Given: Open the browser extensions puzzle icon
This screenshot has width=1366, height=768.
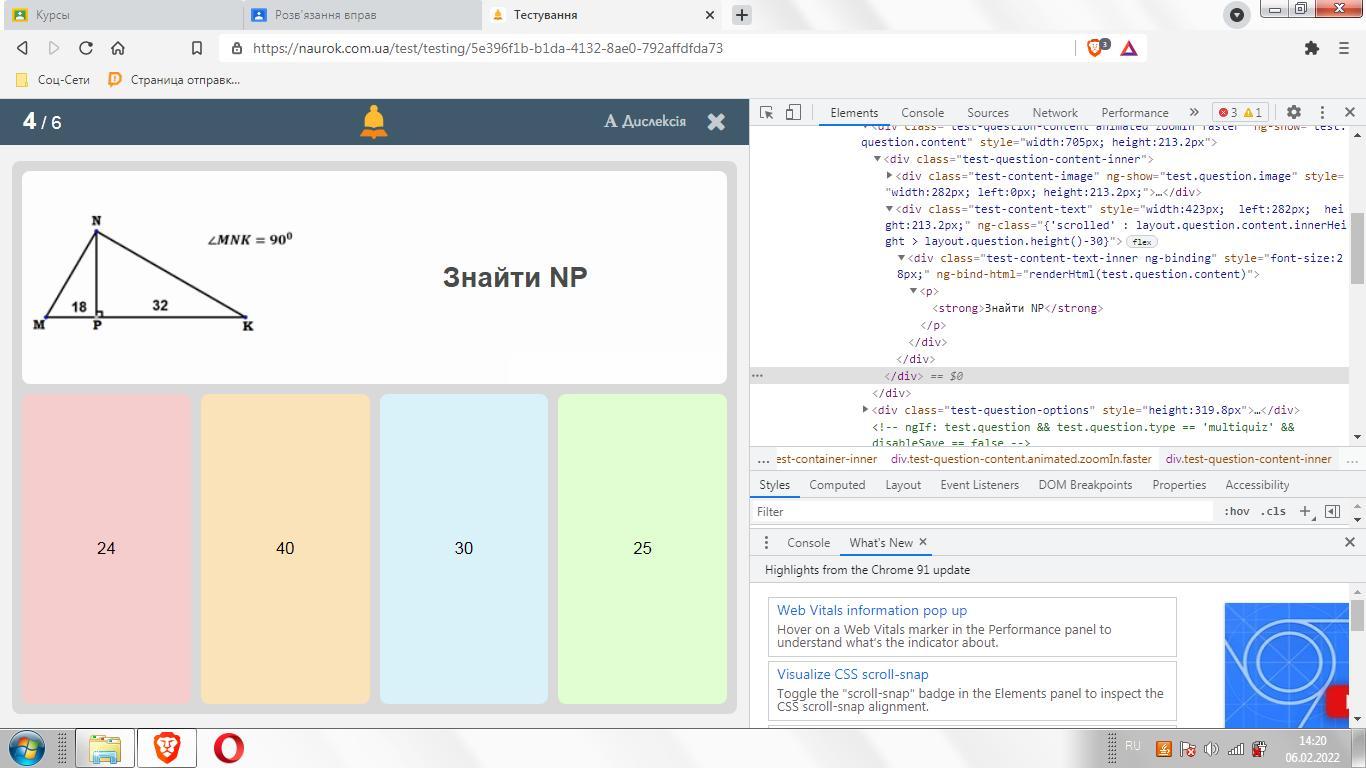Looking at the screenshot, I should pyautogui.click(x=1312, y=48).
